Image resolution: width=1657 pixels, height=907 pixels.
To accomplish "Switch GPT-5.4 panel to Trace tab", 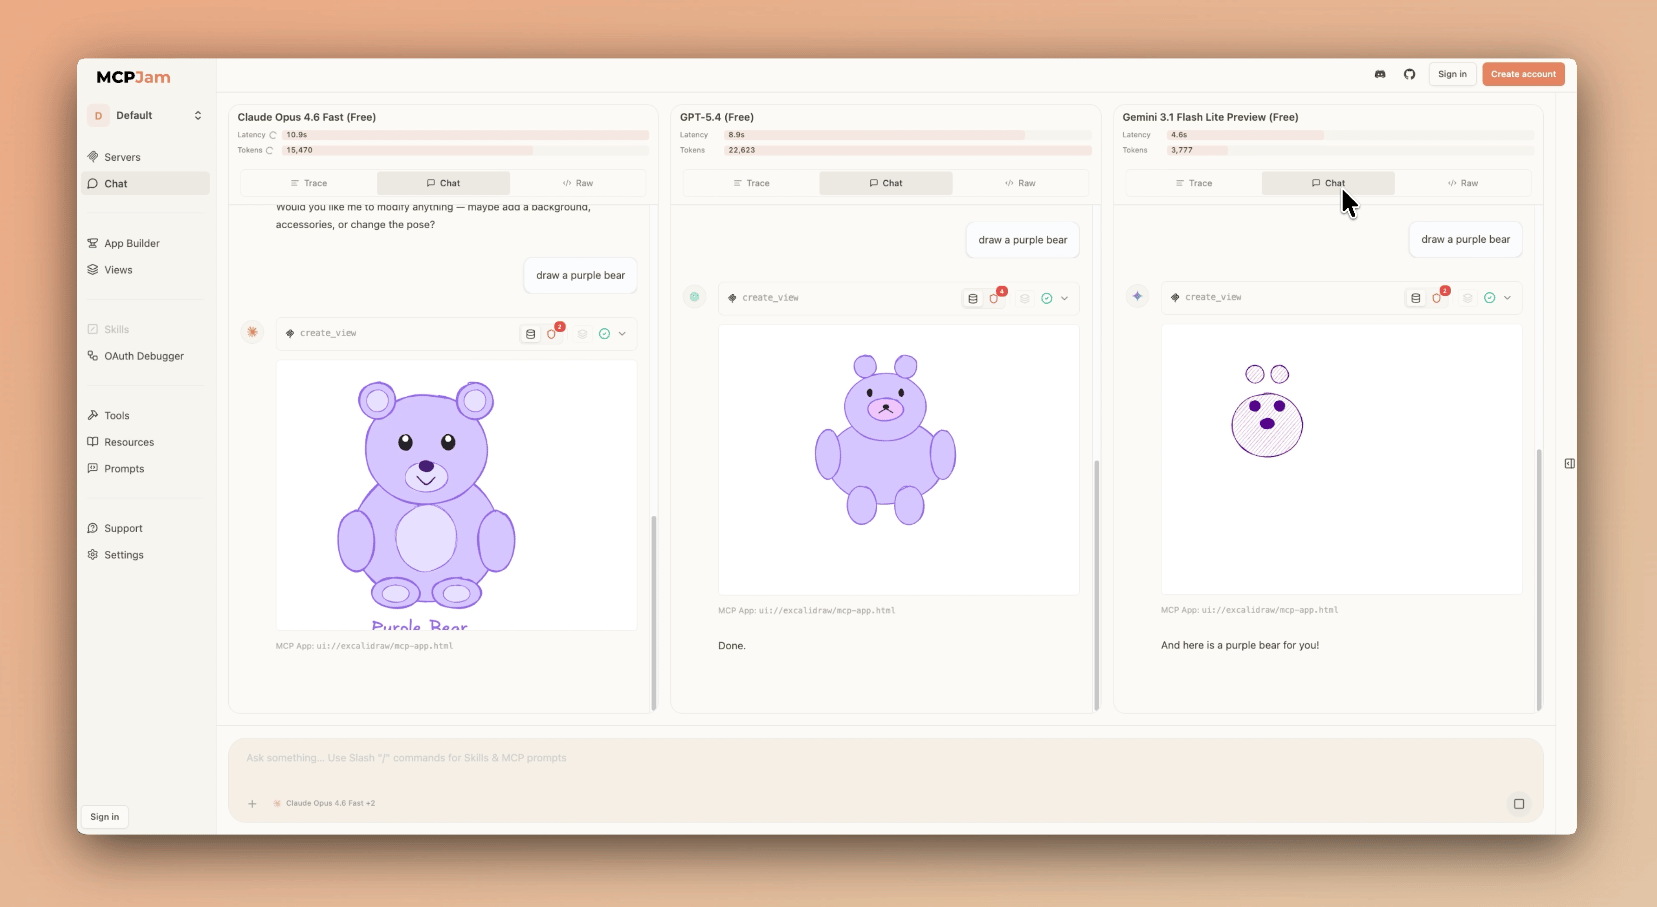I will pyautogui.click(x=752, y=183).
